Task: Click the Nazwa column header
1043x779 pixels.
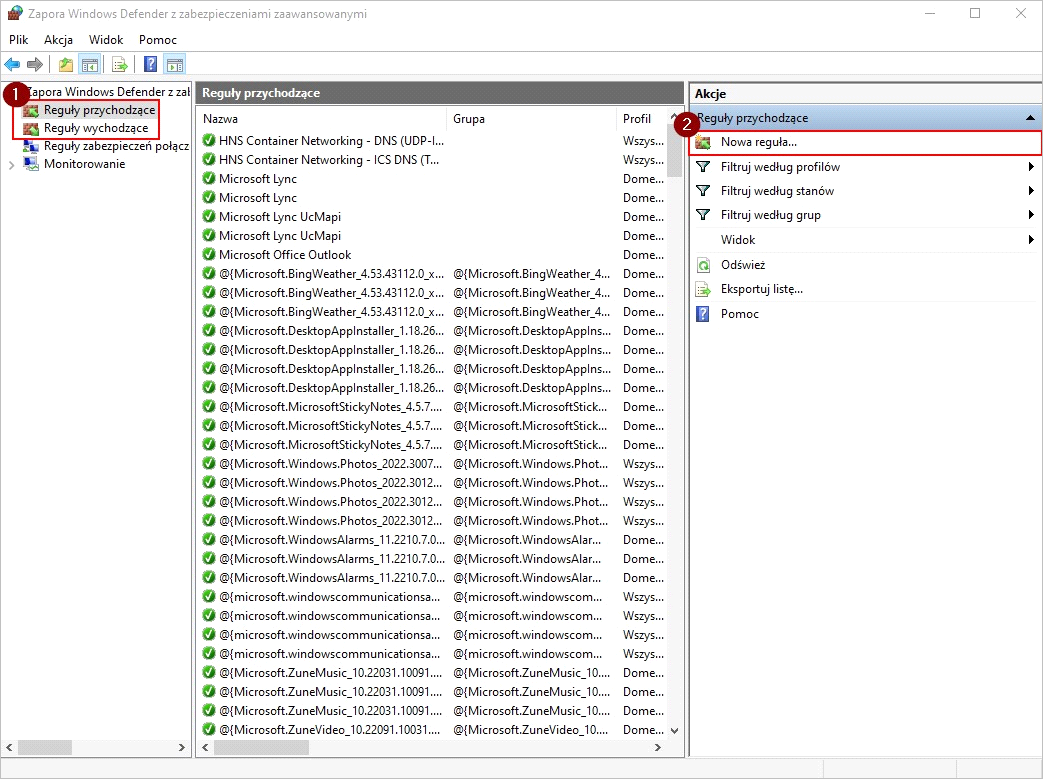Action: 322,118
